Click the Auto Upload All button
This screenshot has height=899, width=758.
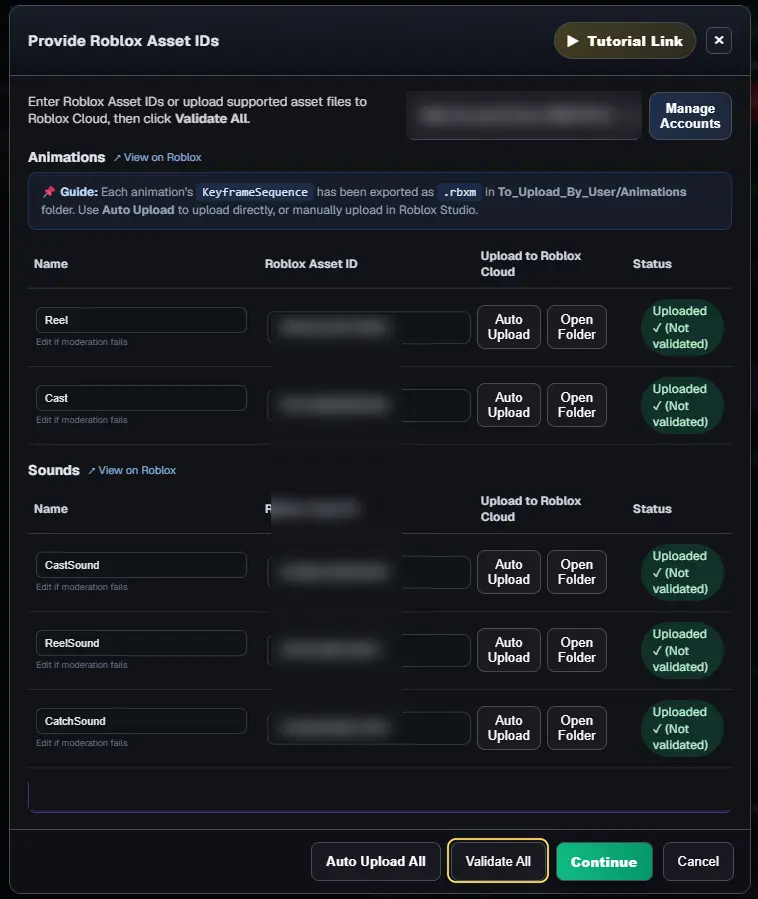click(x=376, y=861)
